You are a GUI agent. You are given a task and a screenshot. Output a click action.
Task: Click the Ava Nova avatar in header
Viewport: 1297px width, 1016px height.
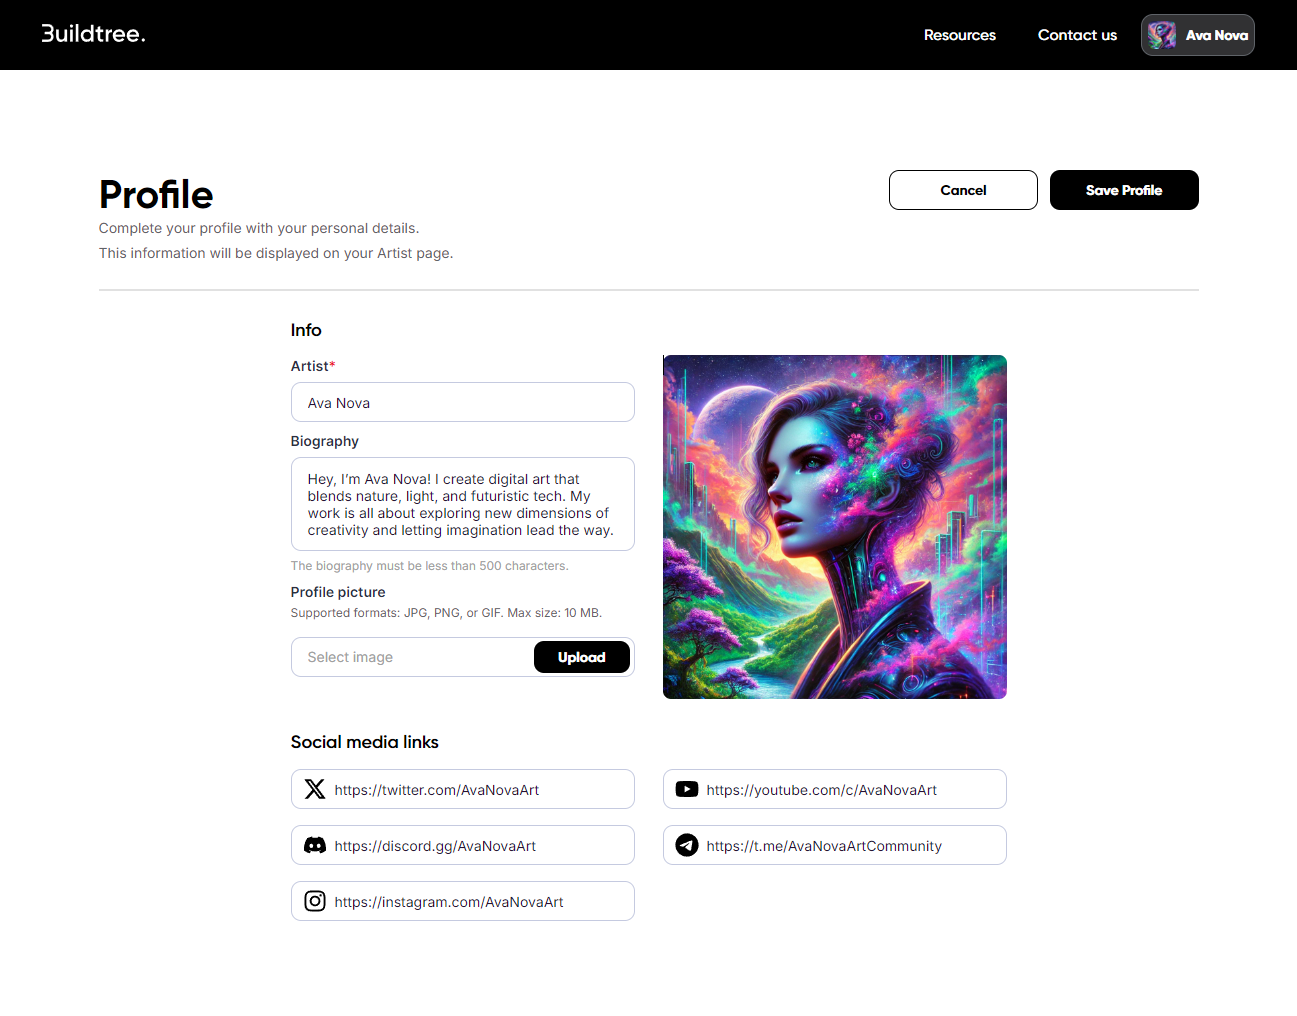point(1161,35)
